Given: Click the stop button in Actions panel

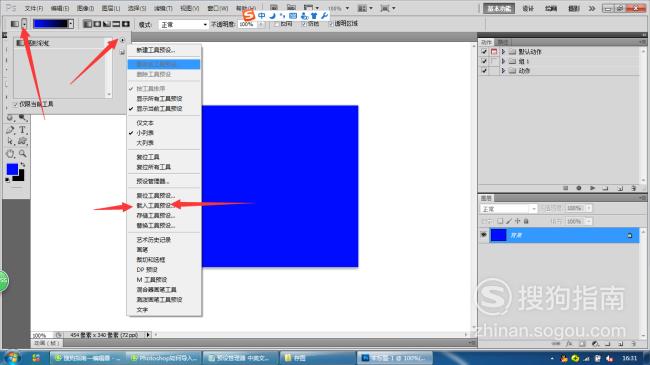Looking at the screenshot, I should click(x=565, y=188).
